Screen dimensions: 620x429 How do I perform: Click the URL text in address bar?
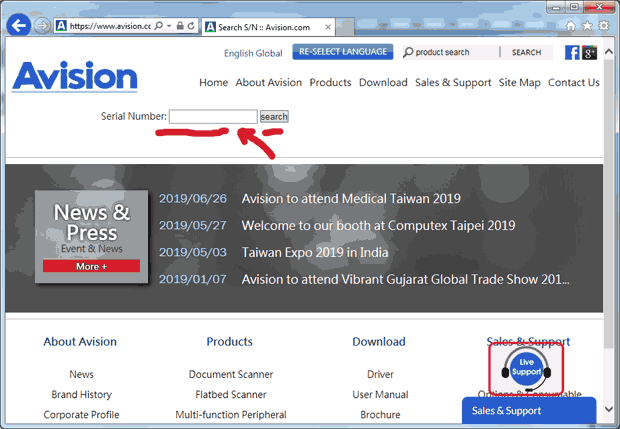(110, 26)
